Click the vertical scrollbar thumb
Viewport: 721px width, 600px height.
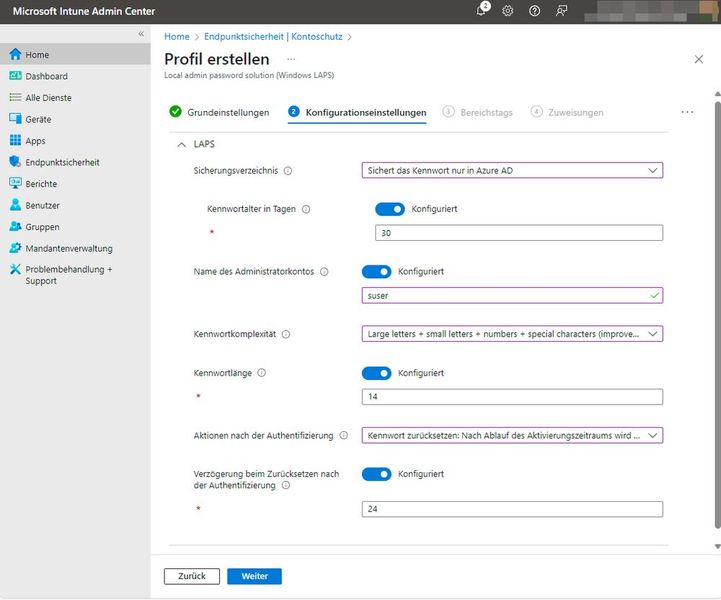718,315
